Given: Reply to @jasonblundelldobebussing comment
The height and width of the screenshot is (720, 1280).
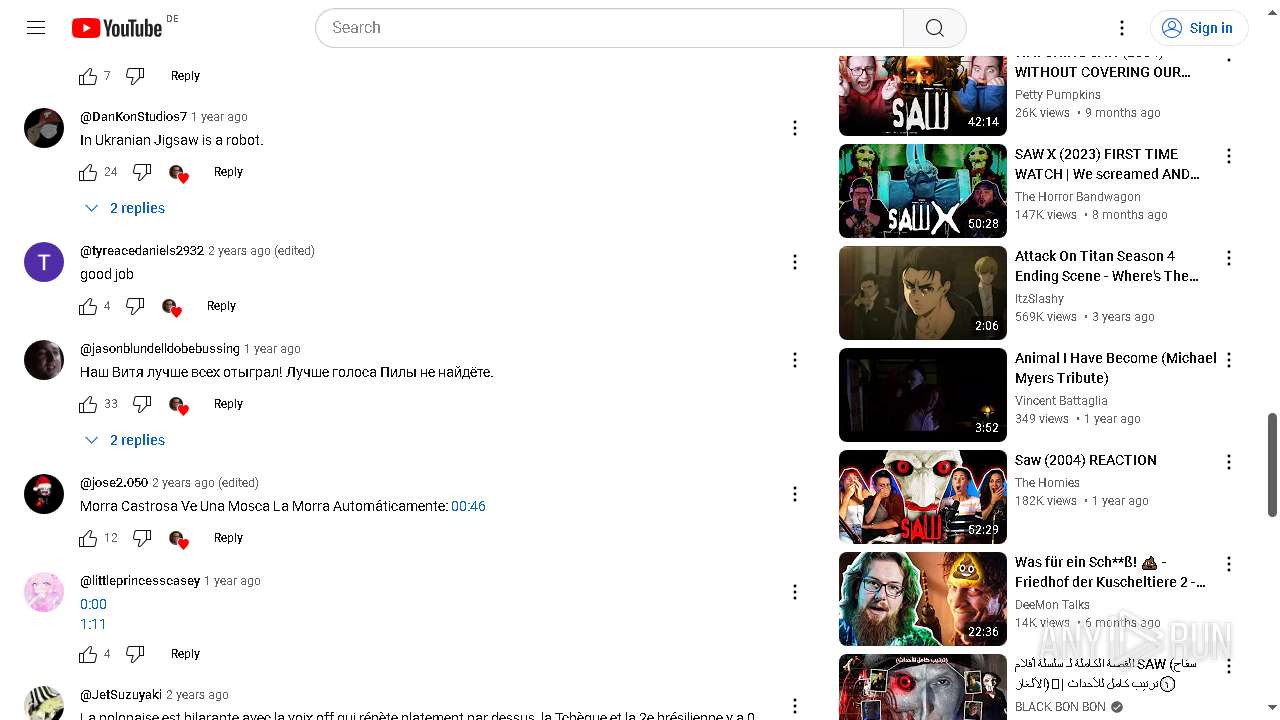Looking at the screenshot, I should click(228, 404).
